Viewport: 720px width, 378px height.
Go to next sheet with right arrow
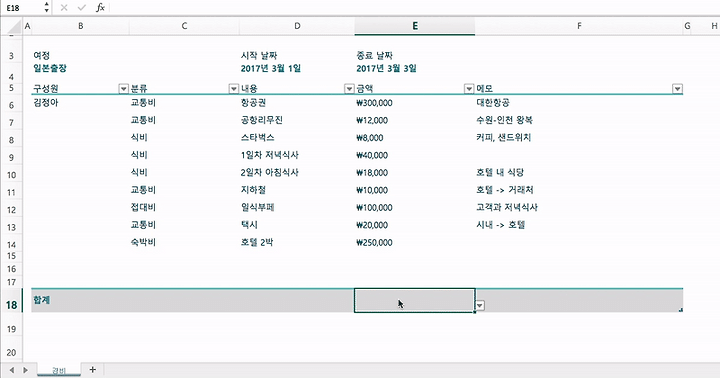[x=26, y=370]
